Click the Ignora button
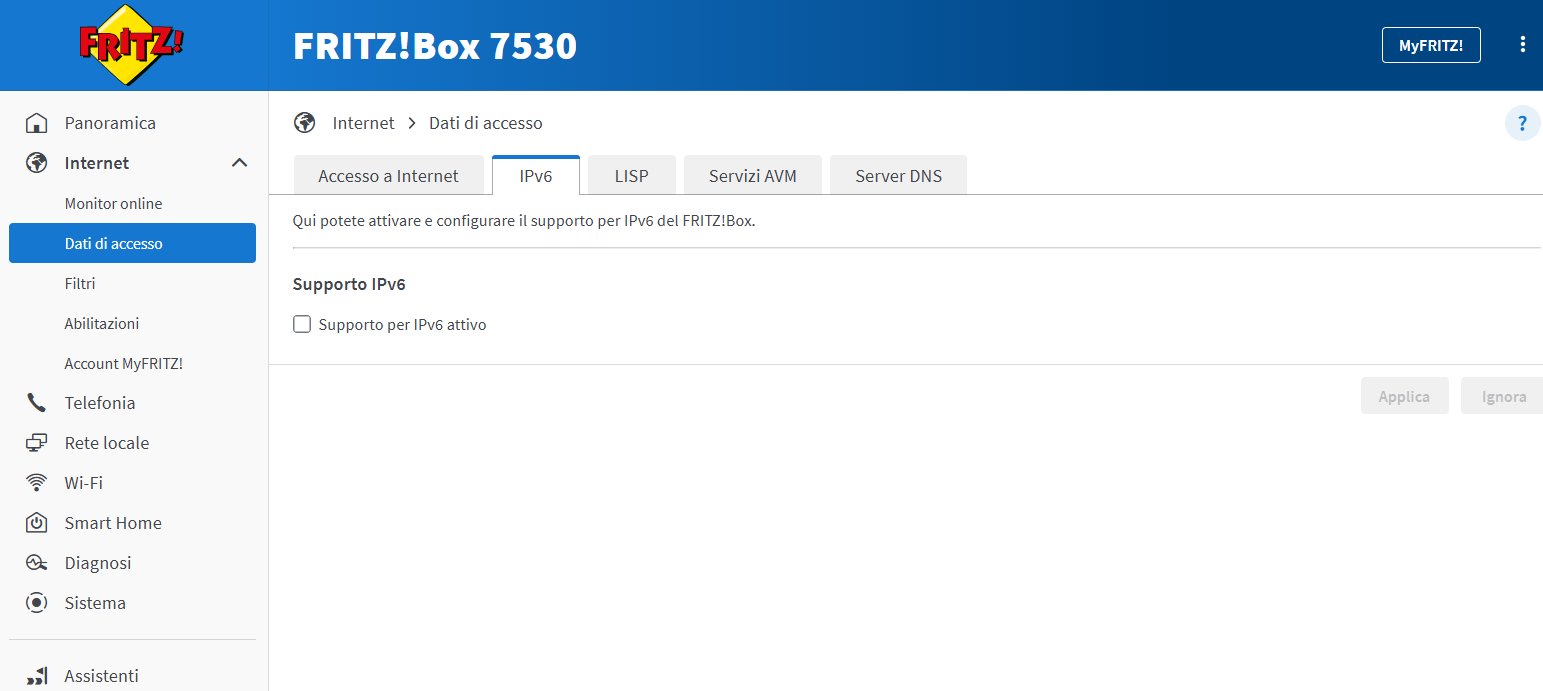Screen dimensions: 1543x691 [x=1503, y=396]
